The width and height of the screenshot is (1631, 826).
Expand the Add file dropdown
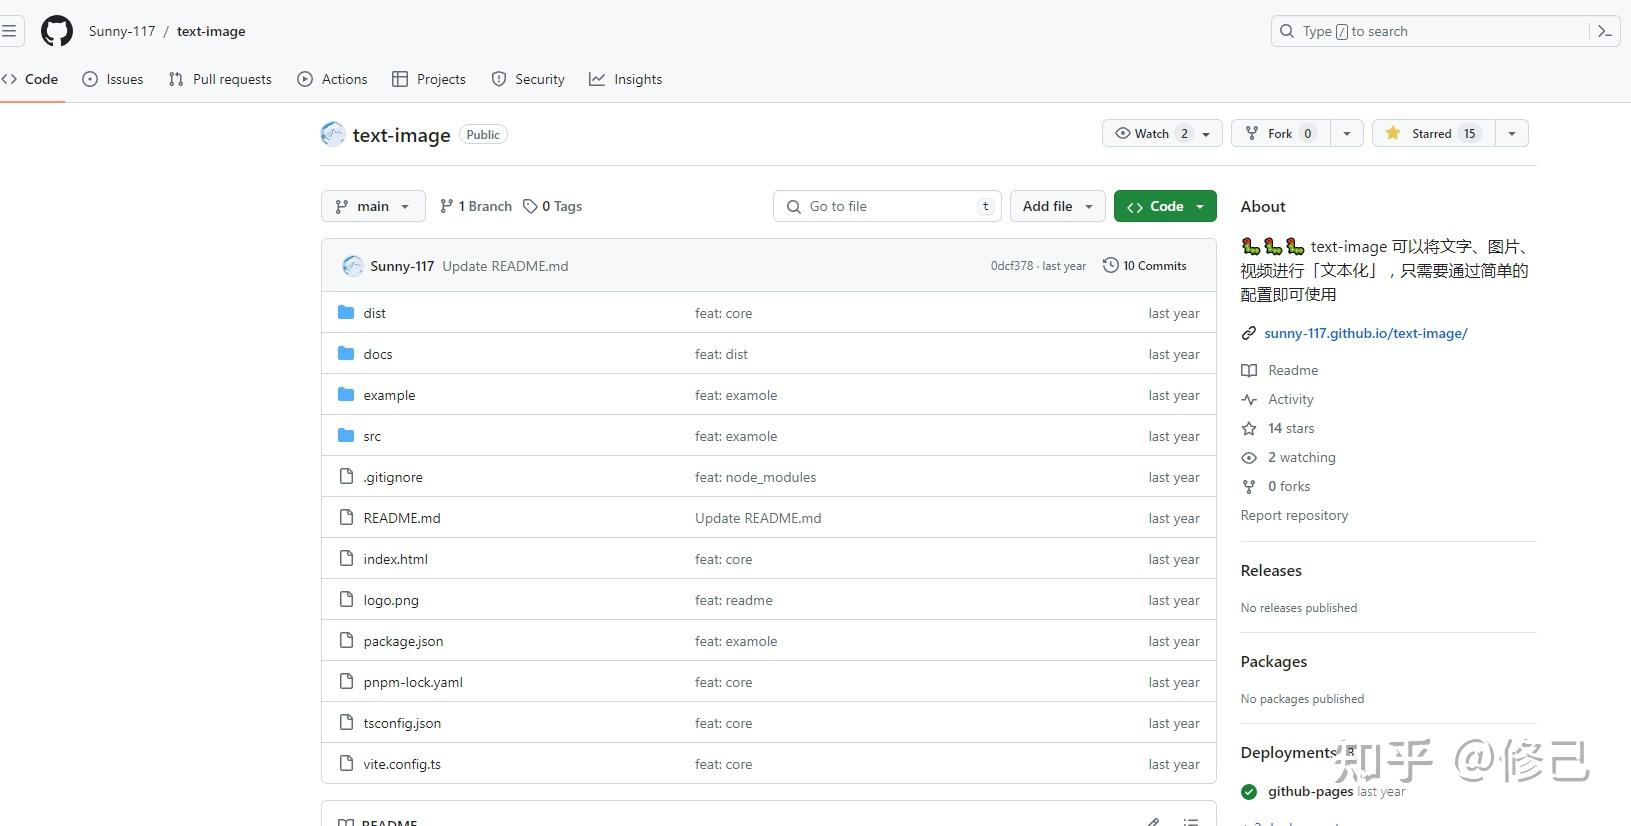[x=1057, y=206]
